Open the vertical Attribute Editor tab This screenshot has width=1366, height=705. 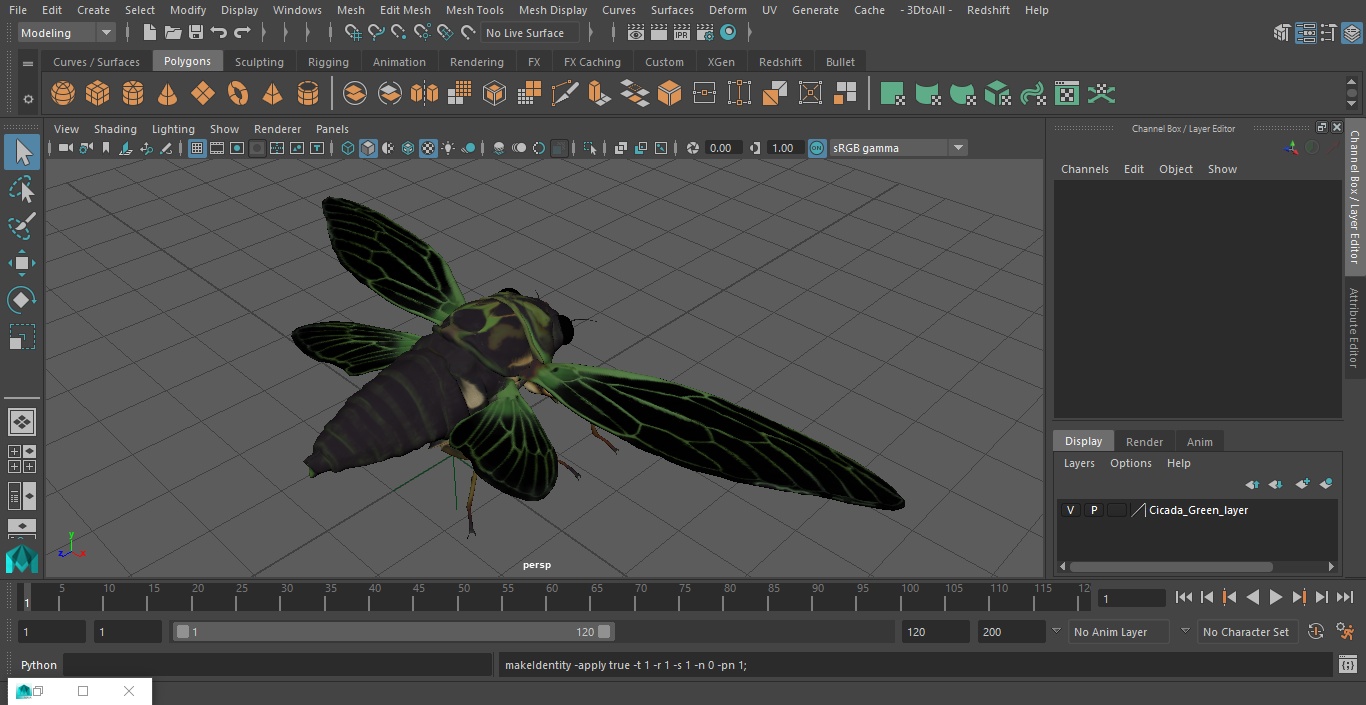pyautogui.click(x=1354, y=328)
